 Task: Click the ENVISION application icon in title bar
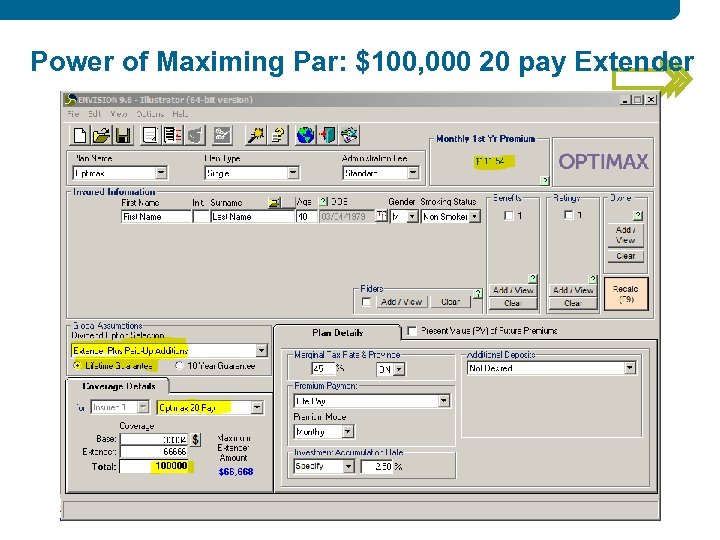[70, 100]
